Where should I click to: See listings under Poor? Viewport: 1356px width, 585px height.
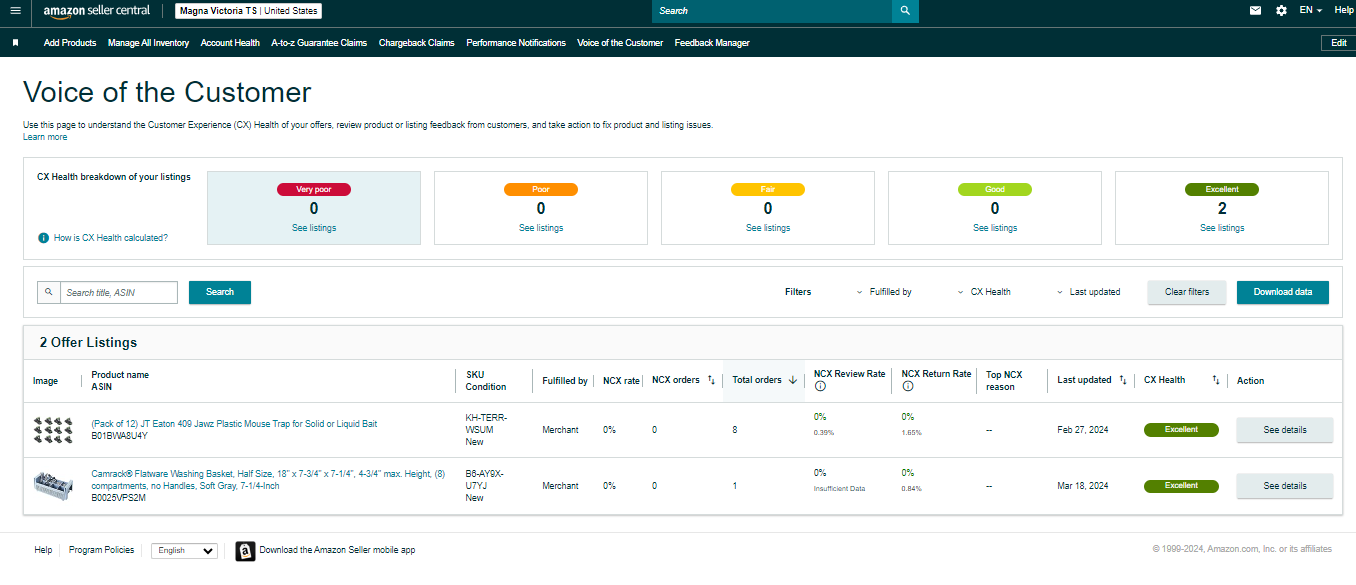point(541,228)
